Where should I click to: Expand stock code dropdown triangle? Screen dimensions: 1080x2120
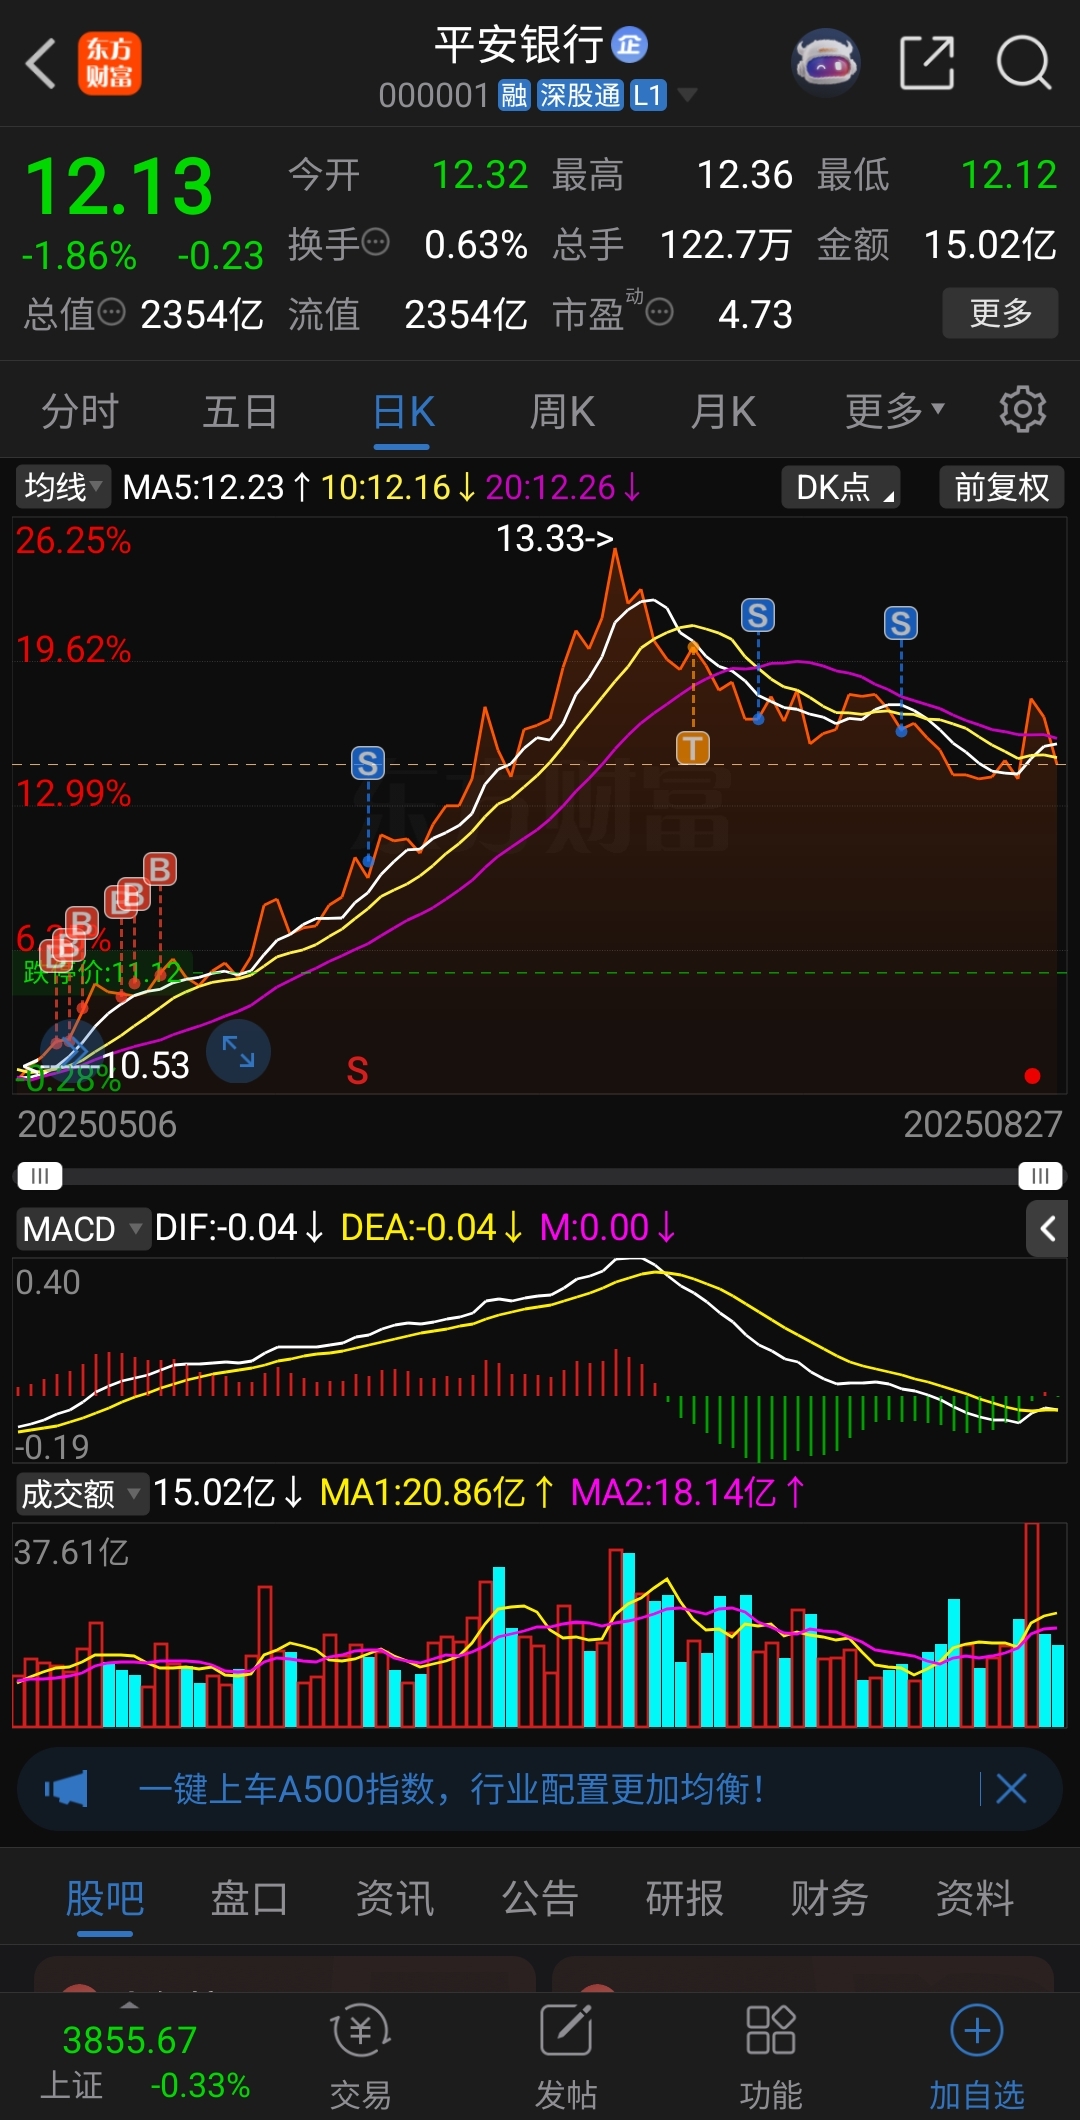click(687, 96)
